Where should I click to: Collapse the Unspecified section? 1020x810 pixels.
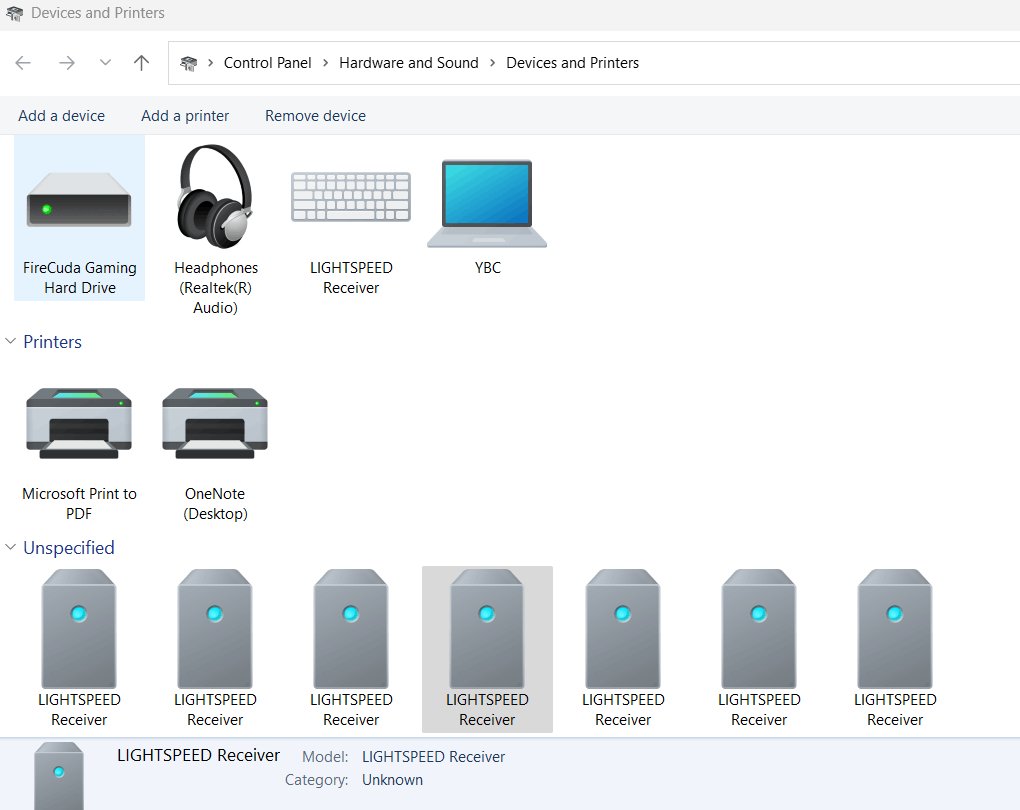pyautogui.click(x=10, y=548)
